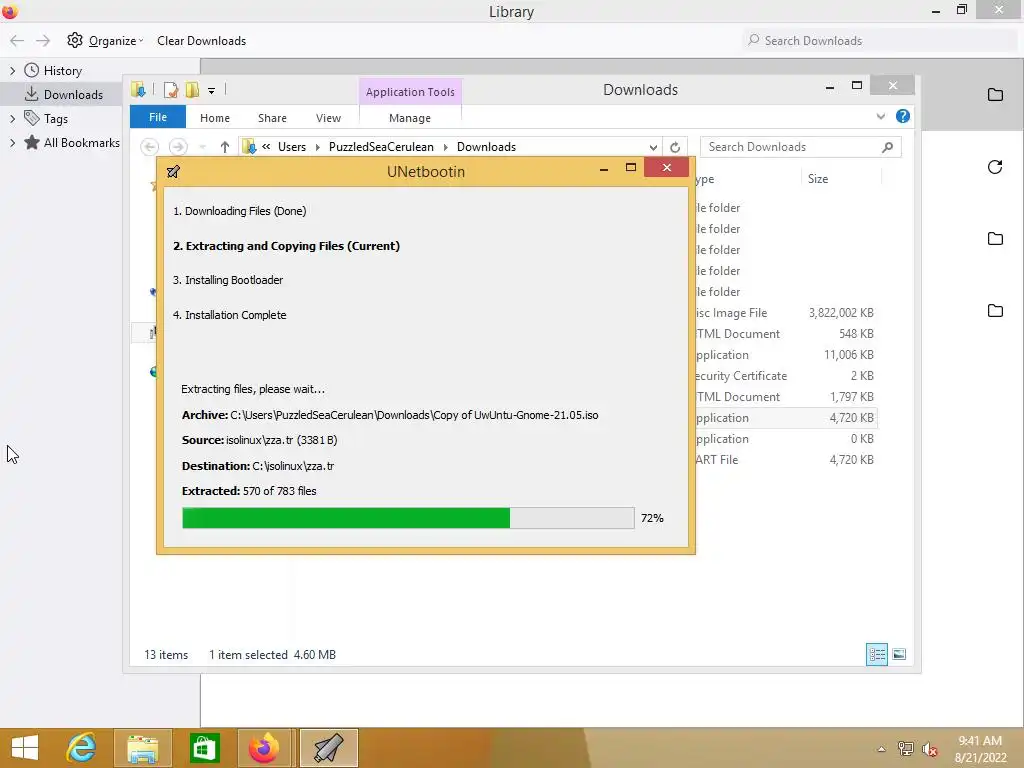This screenshot has width=1024, height=768.
Task: Select the Application row 11,006 KB
Action: click(786, 355)
